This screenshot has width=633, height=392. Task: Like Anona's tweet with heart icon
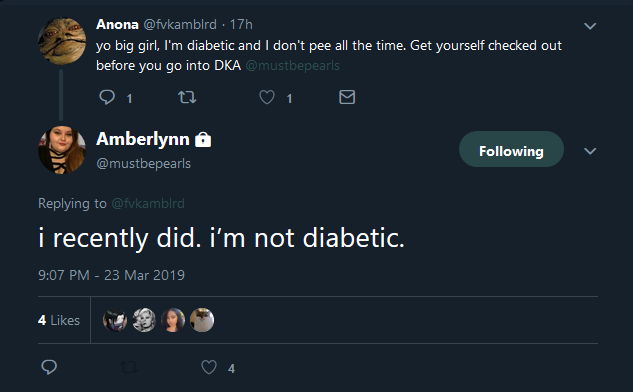267,97
